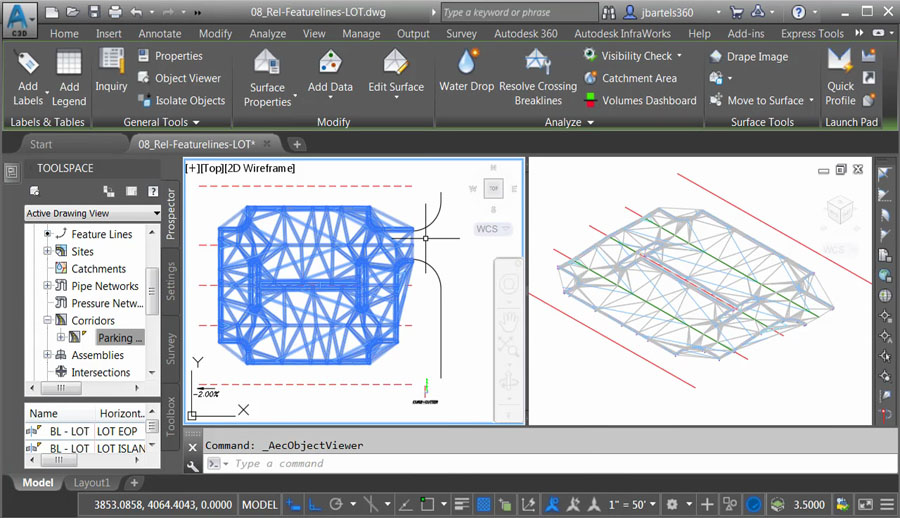Click the Save icon in quick access toolbar
Viewport: 900px width, 518px height.
[x=94, y=12]
